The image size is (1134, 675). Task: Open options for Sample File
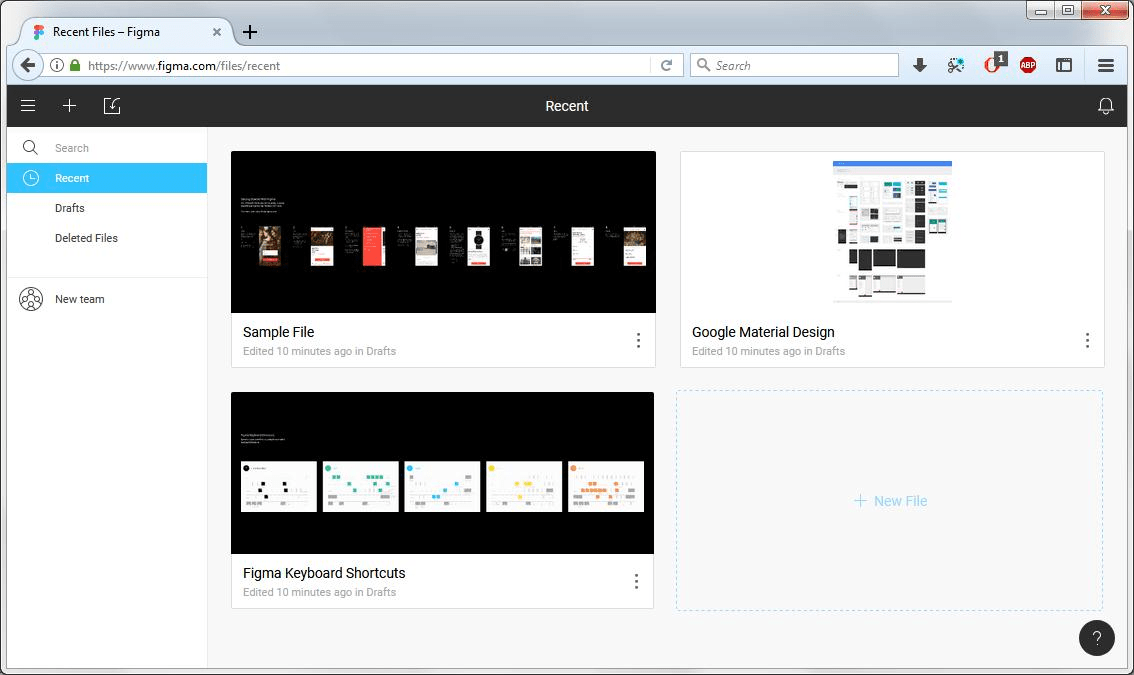[638, 341]
